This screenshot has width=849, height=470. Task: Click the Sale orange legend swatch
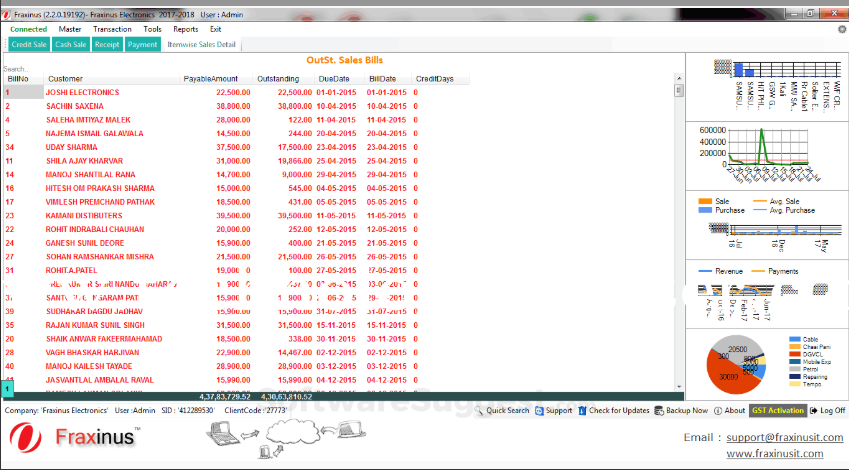(x=705, y=201)
